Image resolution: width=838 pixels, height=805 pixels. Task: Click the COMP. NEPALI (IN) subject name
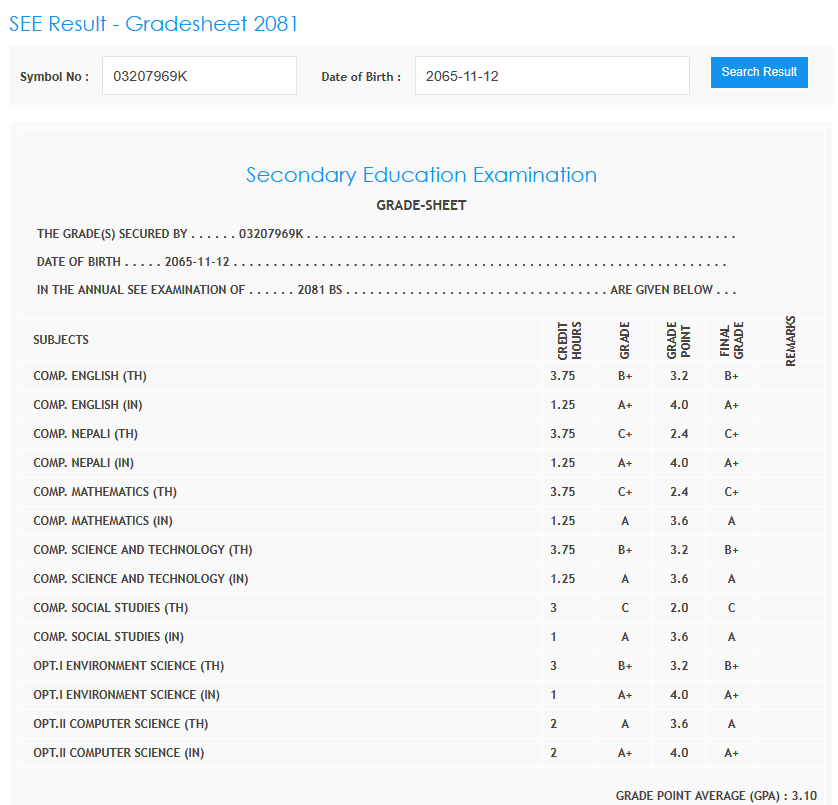click(84, 463)
